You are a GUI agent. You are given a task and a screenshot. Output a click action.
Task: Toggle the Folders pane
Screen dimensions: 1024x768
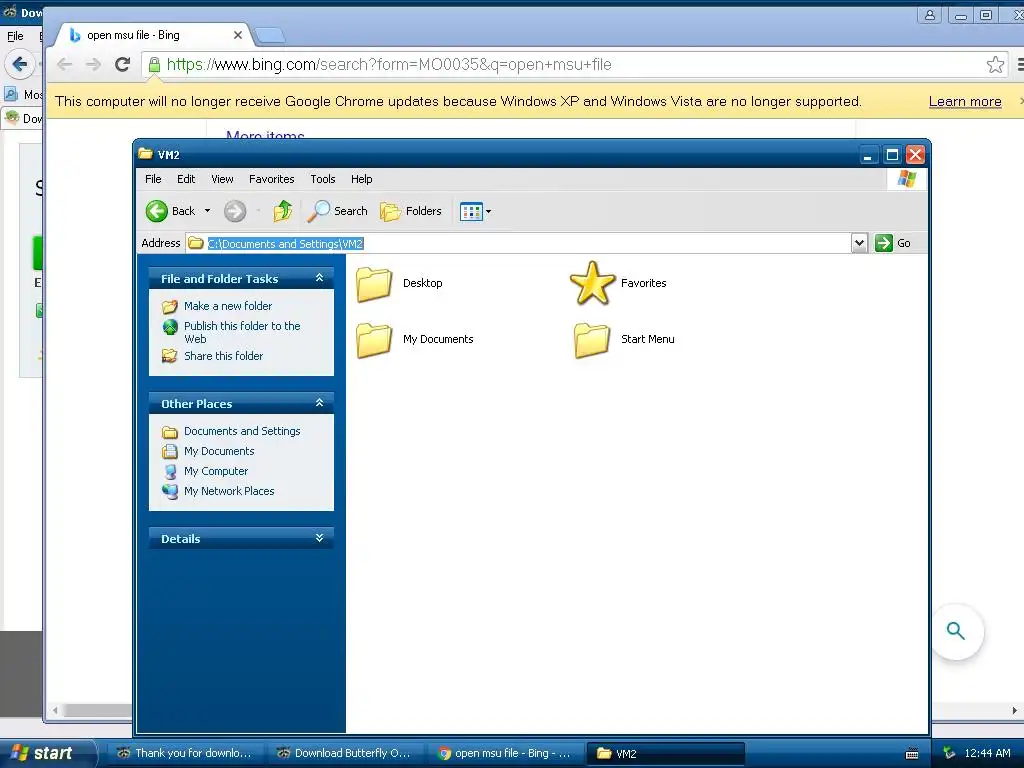click(x=411, y=211)
